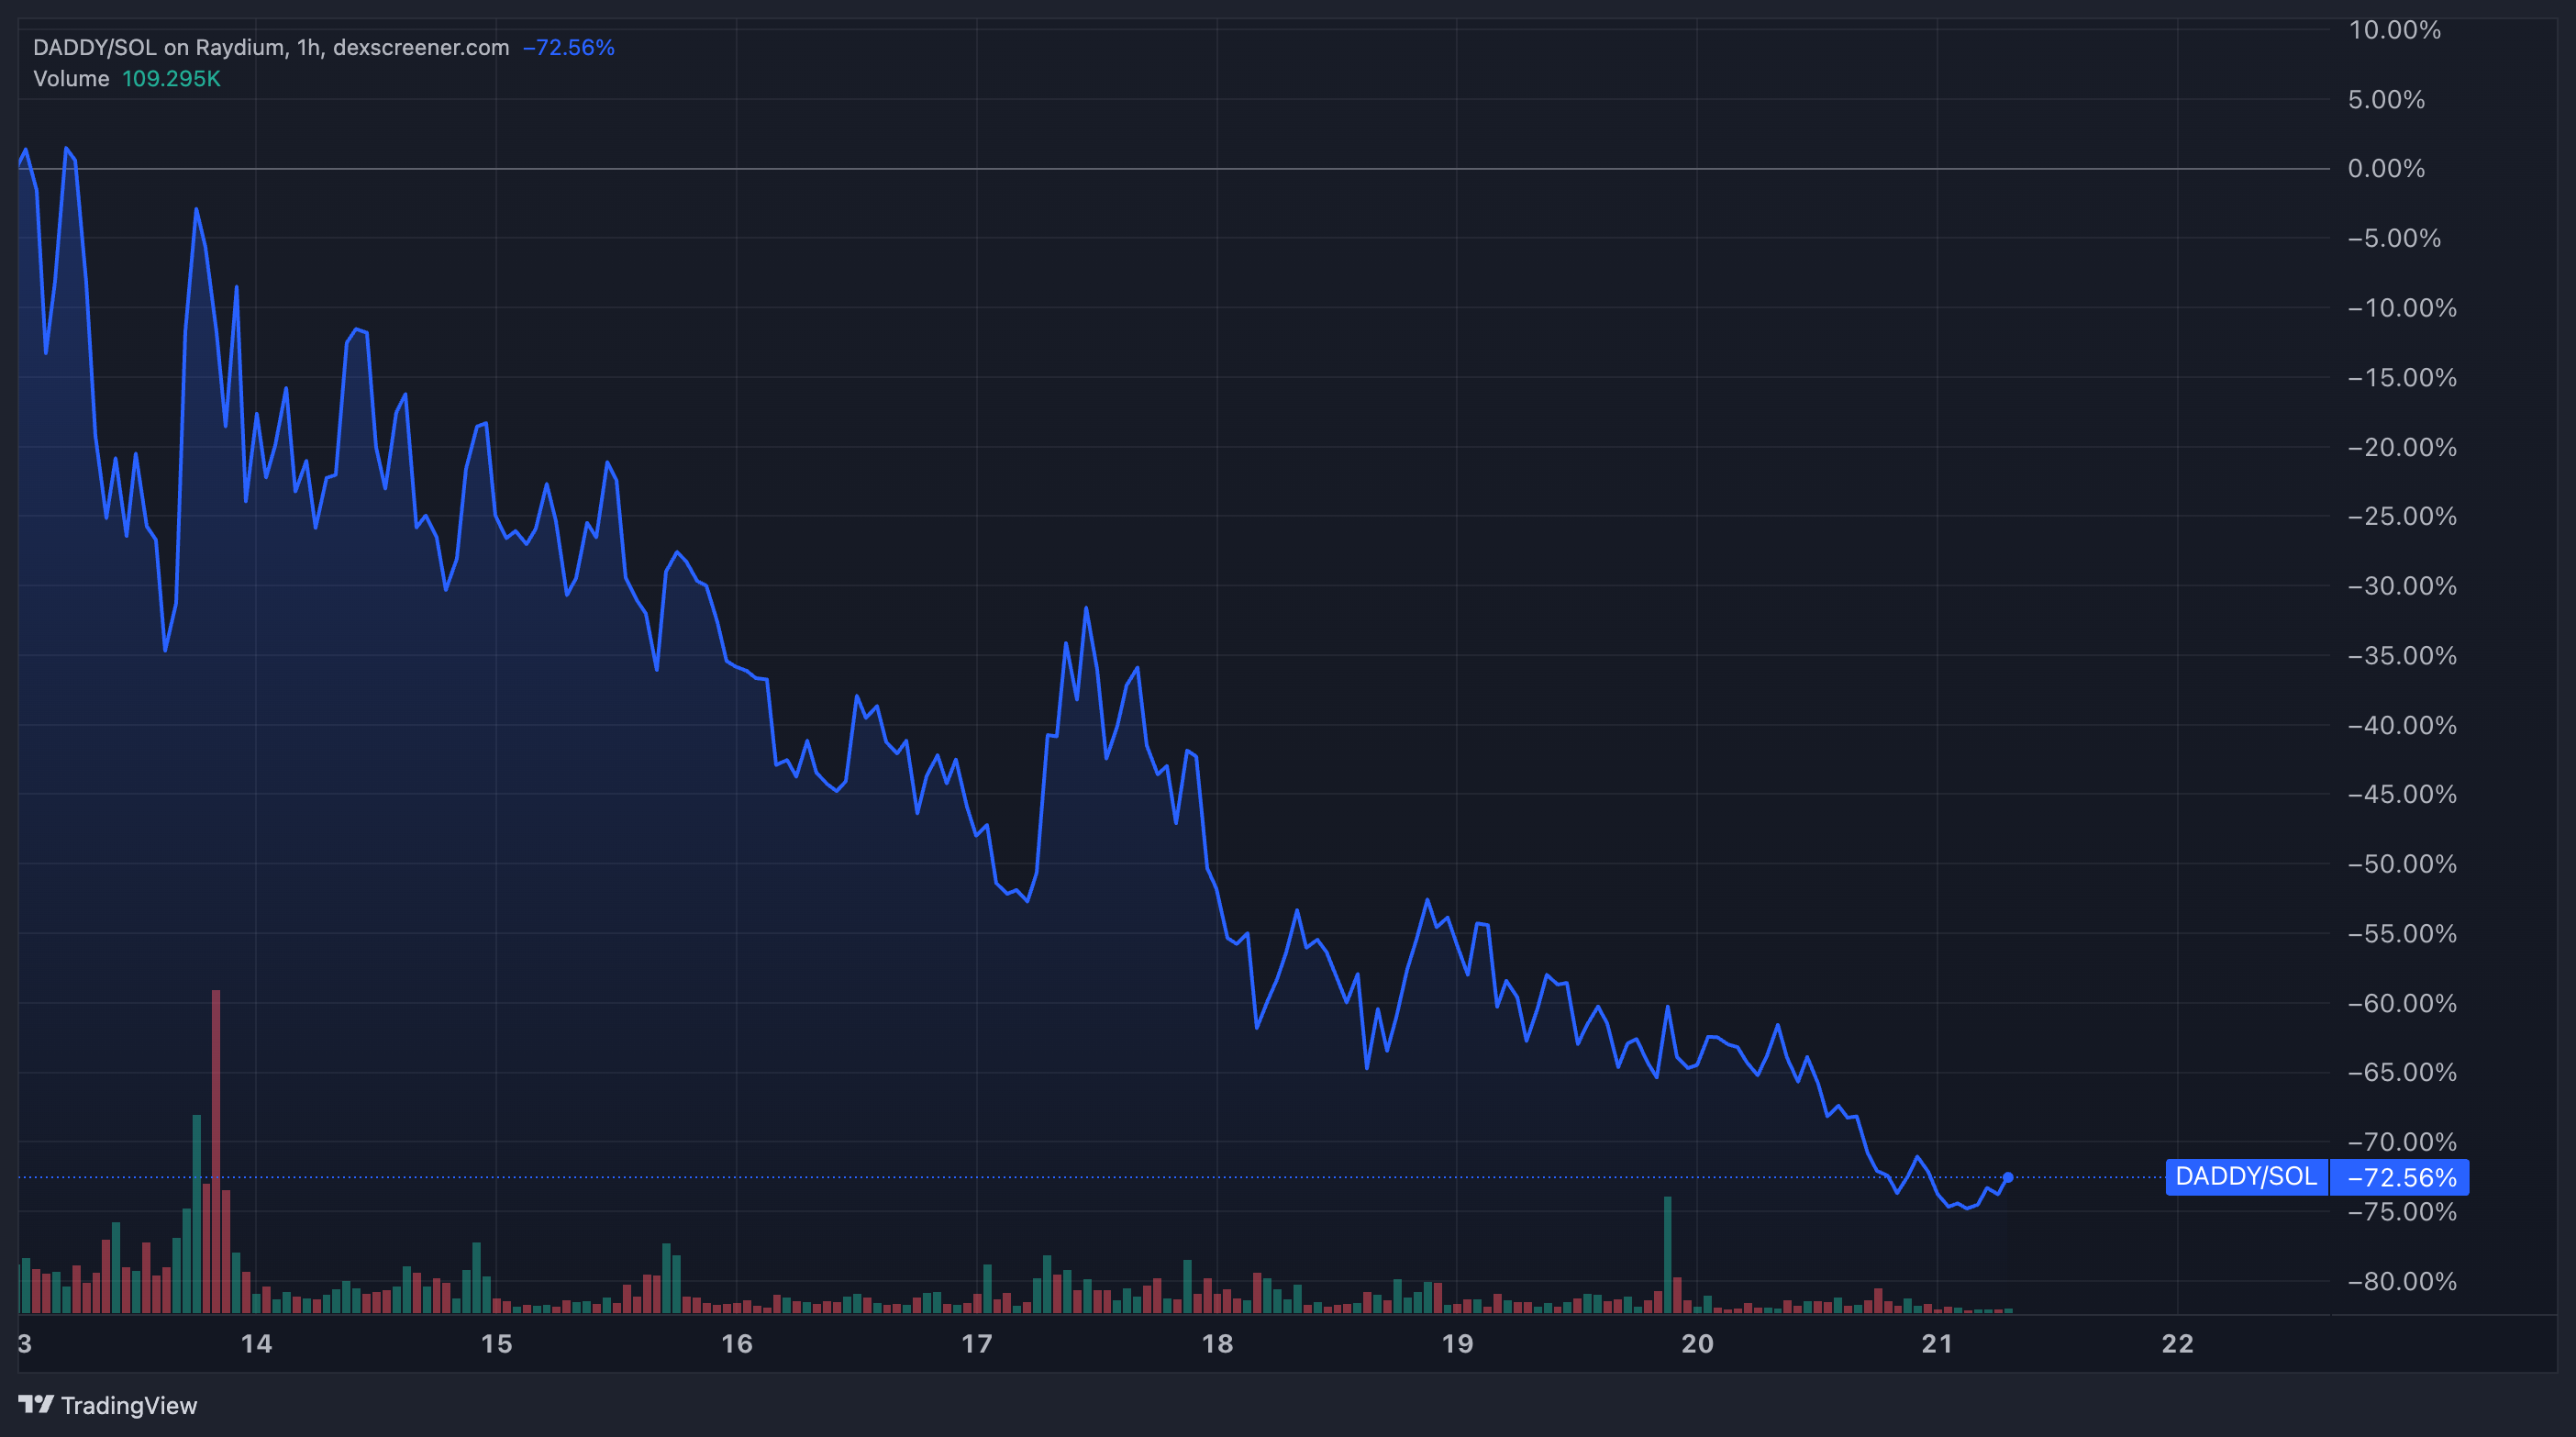Screen dimensions: 2576x1437
Task: Click the -35.00% price axis label
Action: click(x=2401, y=655)
